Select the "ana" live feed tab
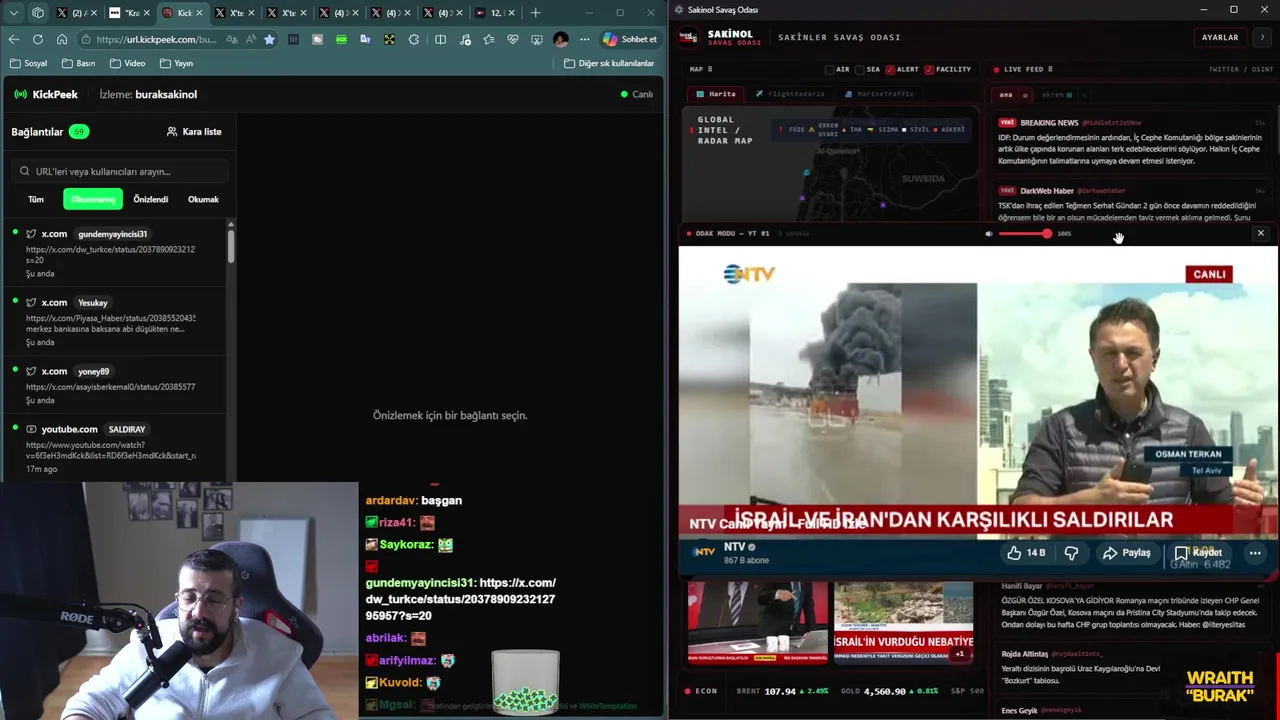This screenshot has width=1280, height=720. tap(1006, 95)
